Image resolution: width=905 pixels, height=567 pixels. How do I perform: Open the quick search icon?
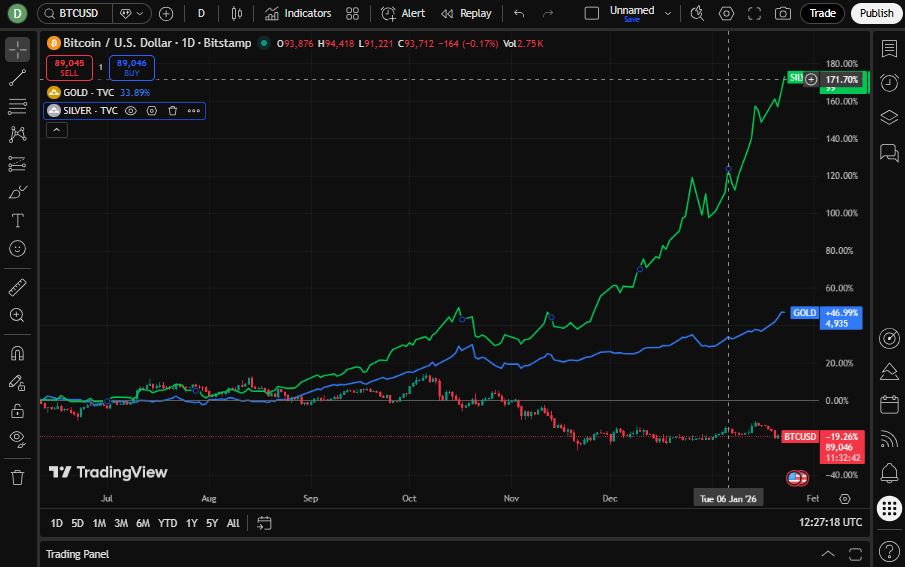(x=697, y=13)
